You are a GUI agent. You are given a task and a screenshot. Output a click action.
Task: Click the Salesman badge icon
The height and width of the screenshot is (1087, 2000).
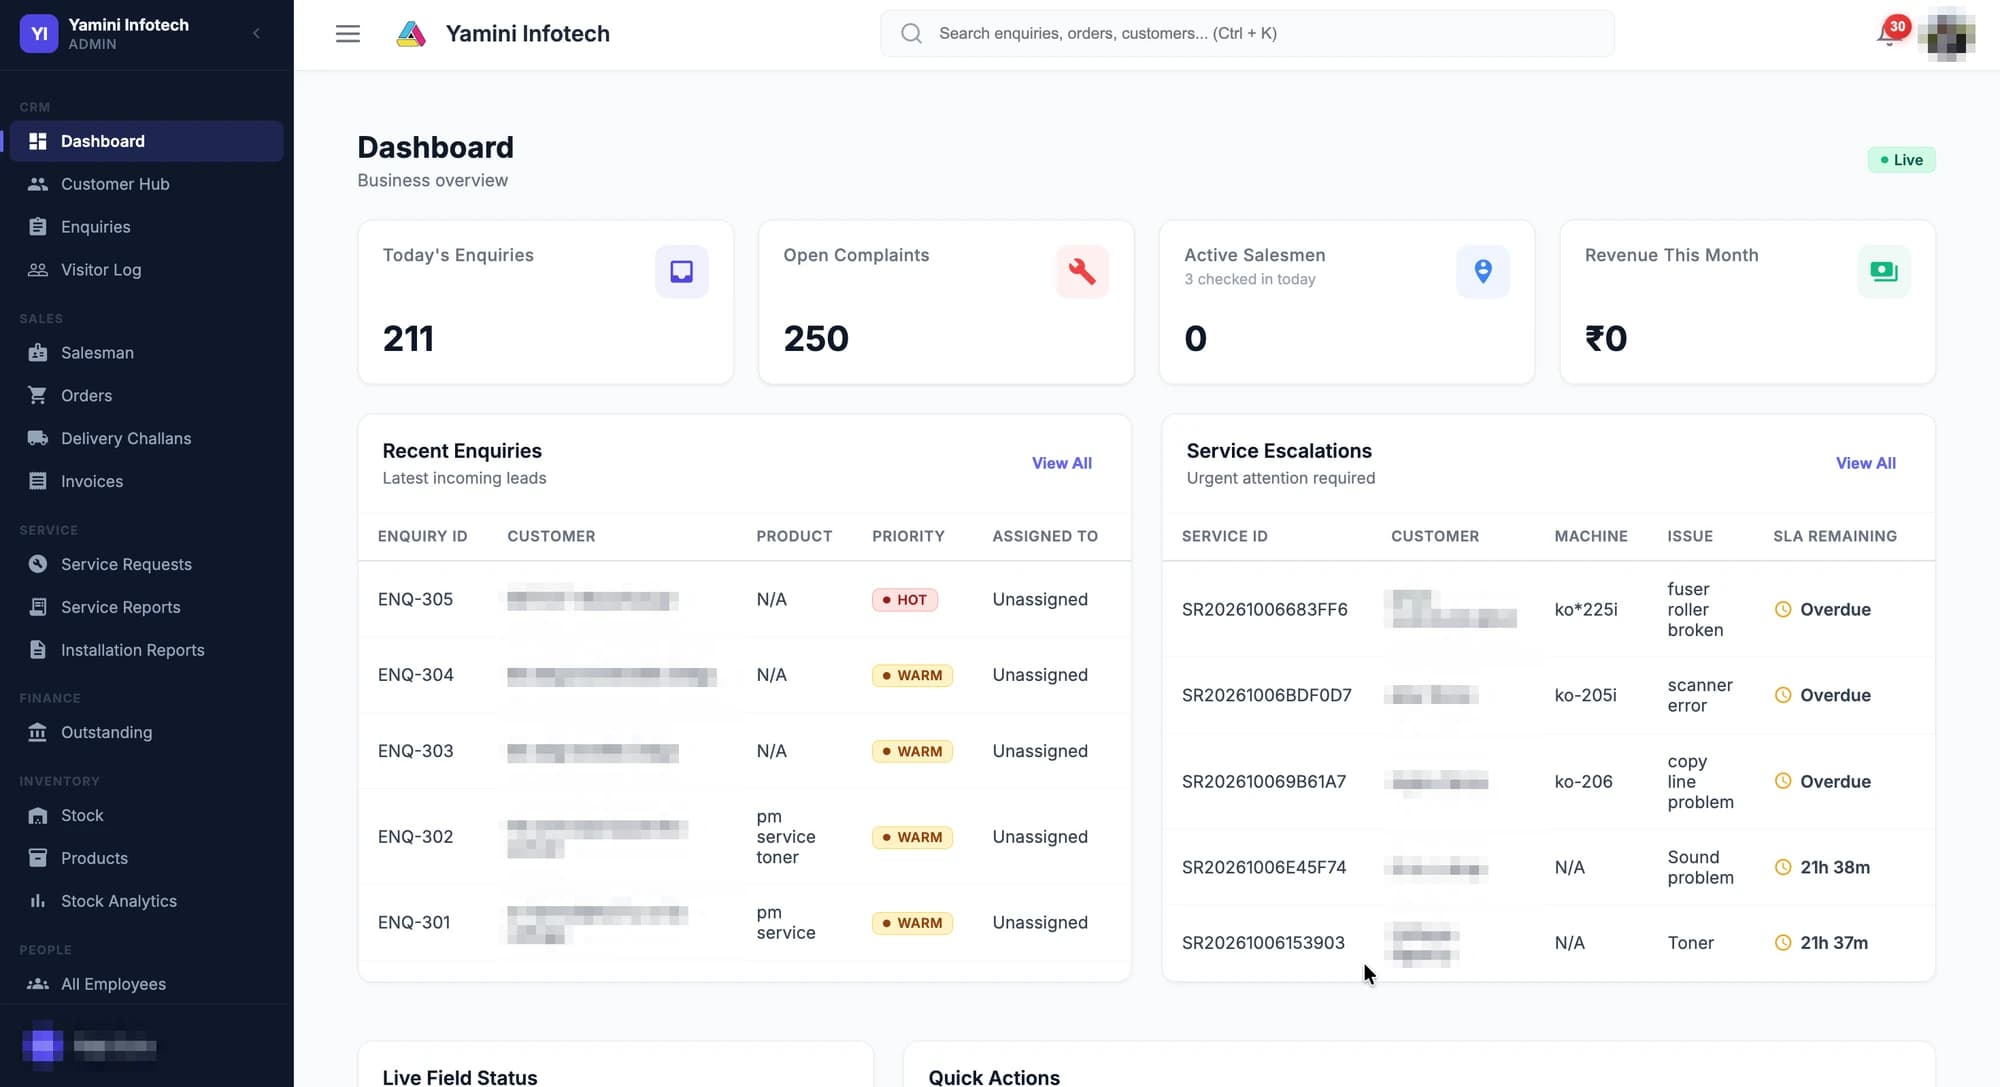[x=38, y=353]
